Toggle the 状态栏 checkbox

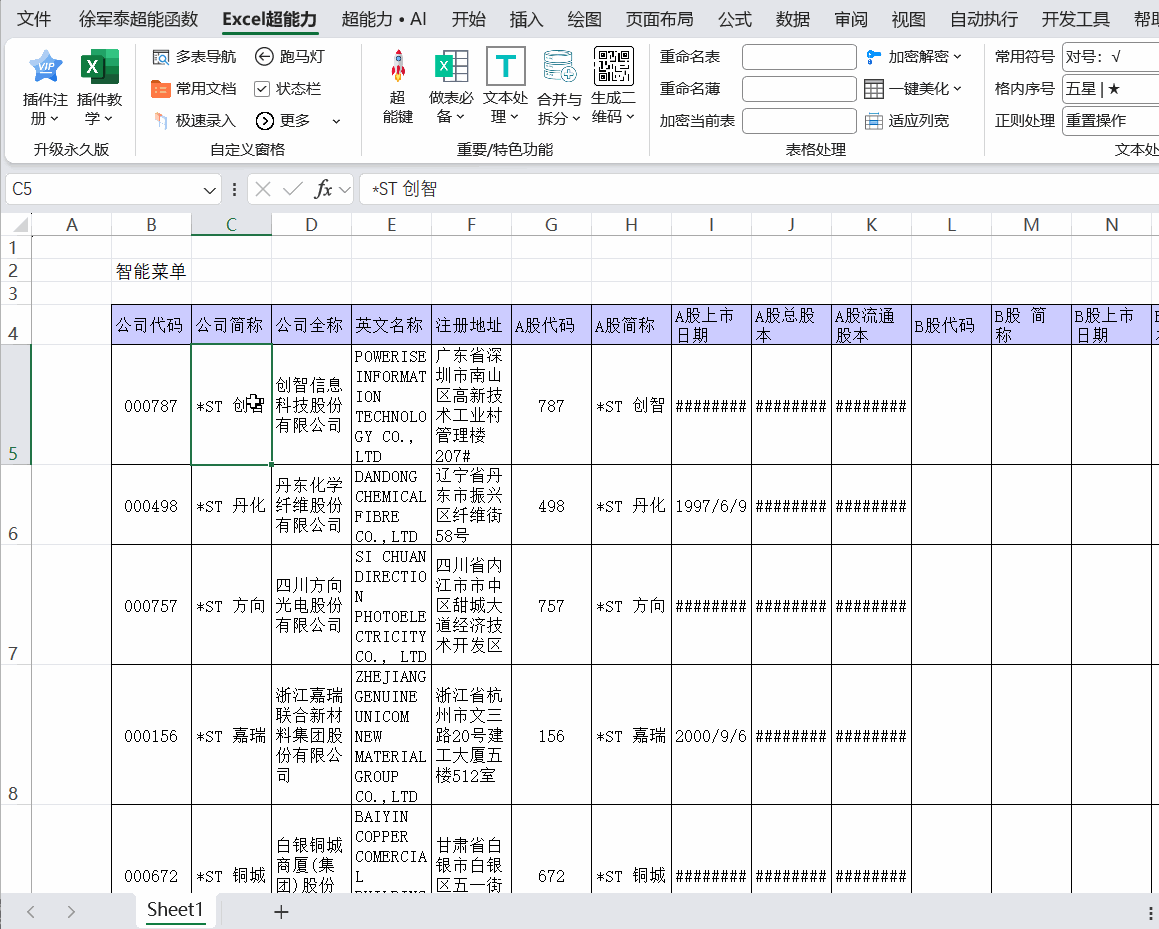point(262,89)
